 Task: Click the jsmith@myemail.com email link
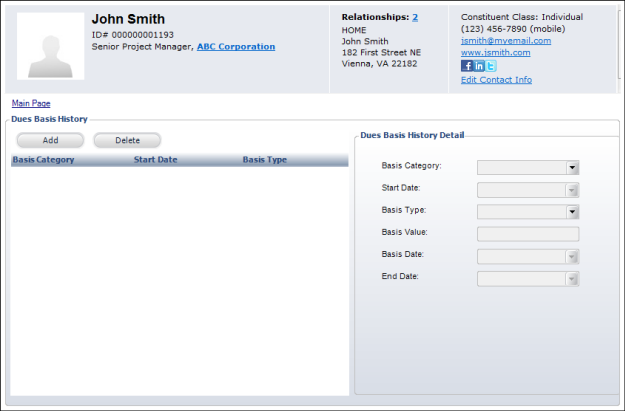(x=505, y=41)
